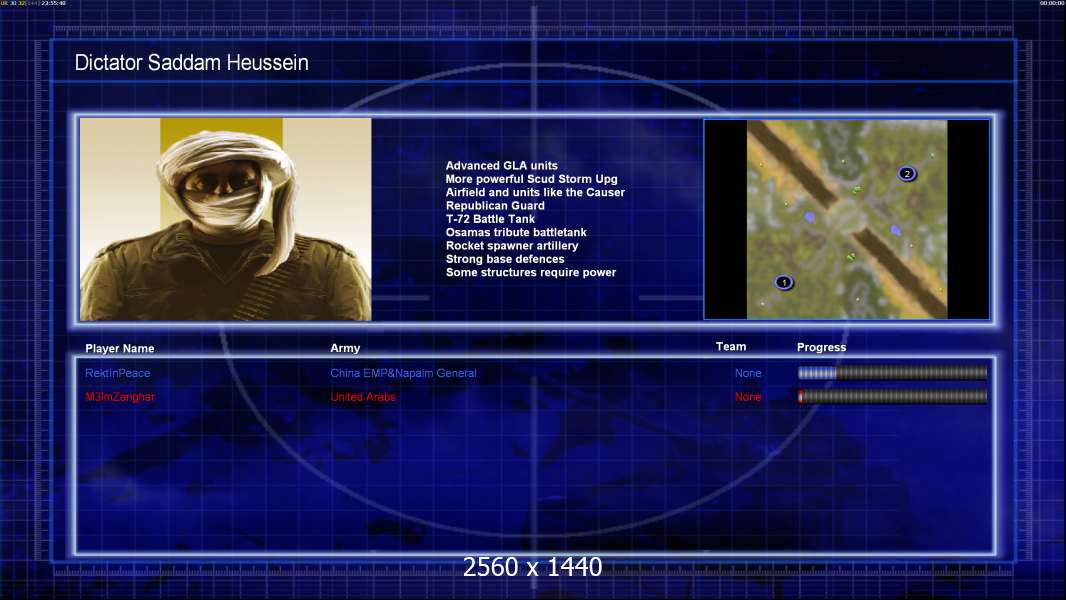Select player name RektInPeace
Image resolution: width=1066 pixels, height=600 pixels.
(x=118, y=373)
